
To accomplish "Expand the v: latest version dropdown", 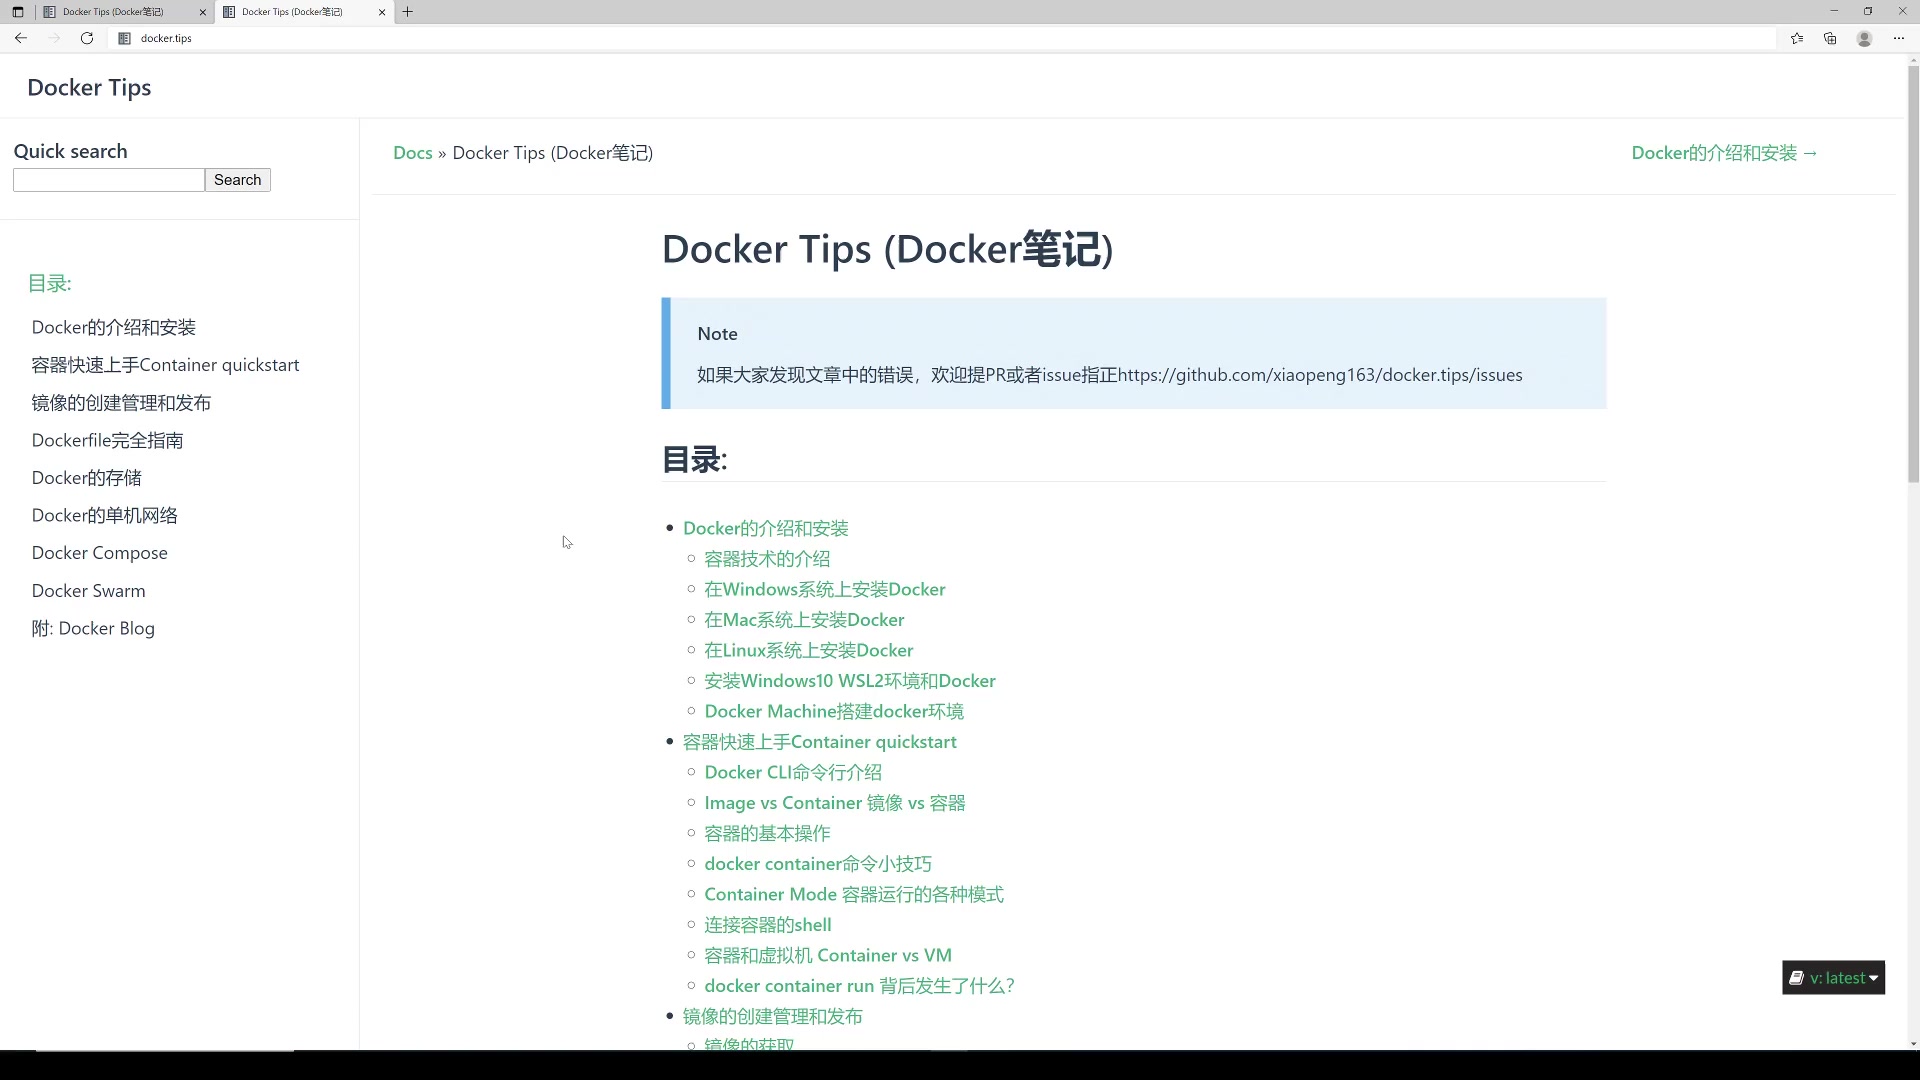I will [1833, 978].
